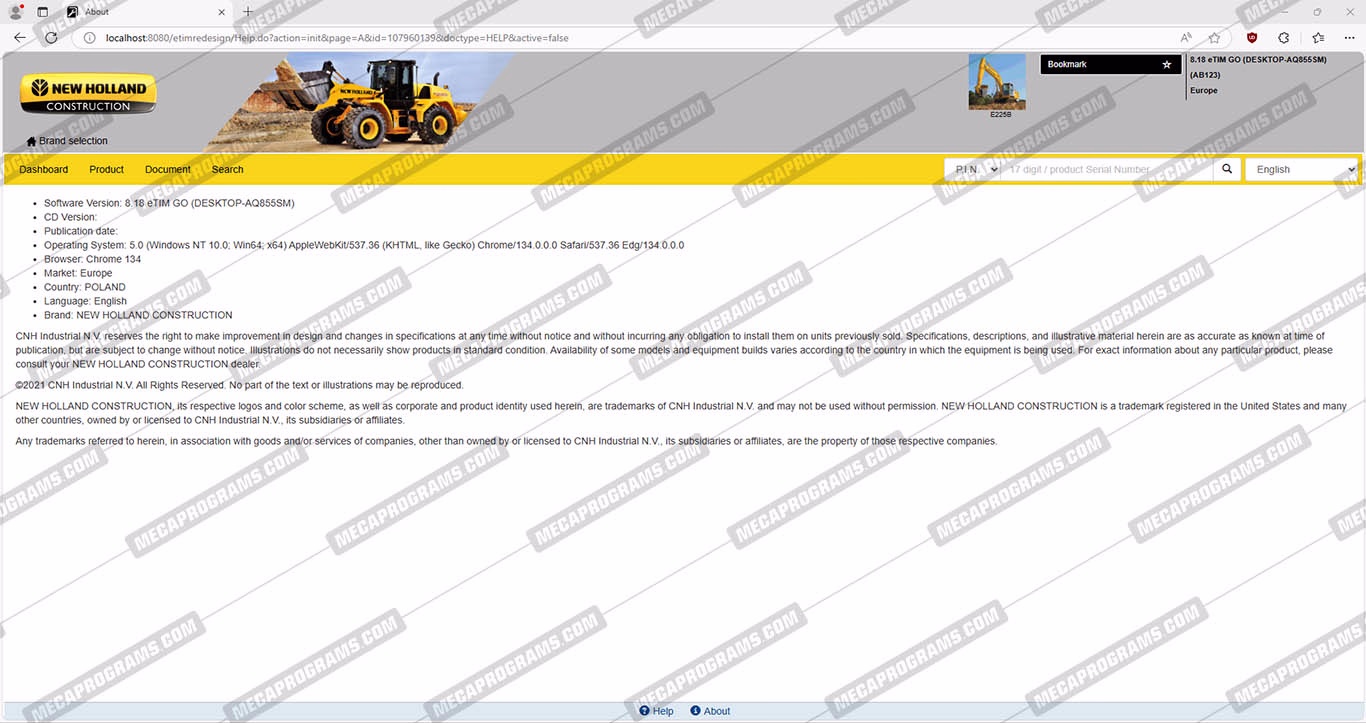The height and width of the screenshot is (723, 1366).
Task: Click the site information icon in address bar
Action: (89, 38)
